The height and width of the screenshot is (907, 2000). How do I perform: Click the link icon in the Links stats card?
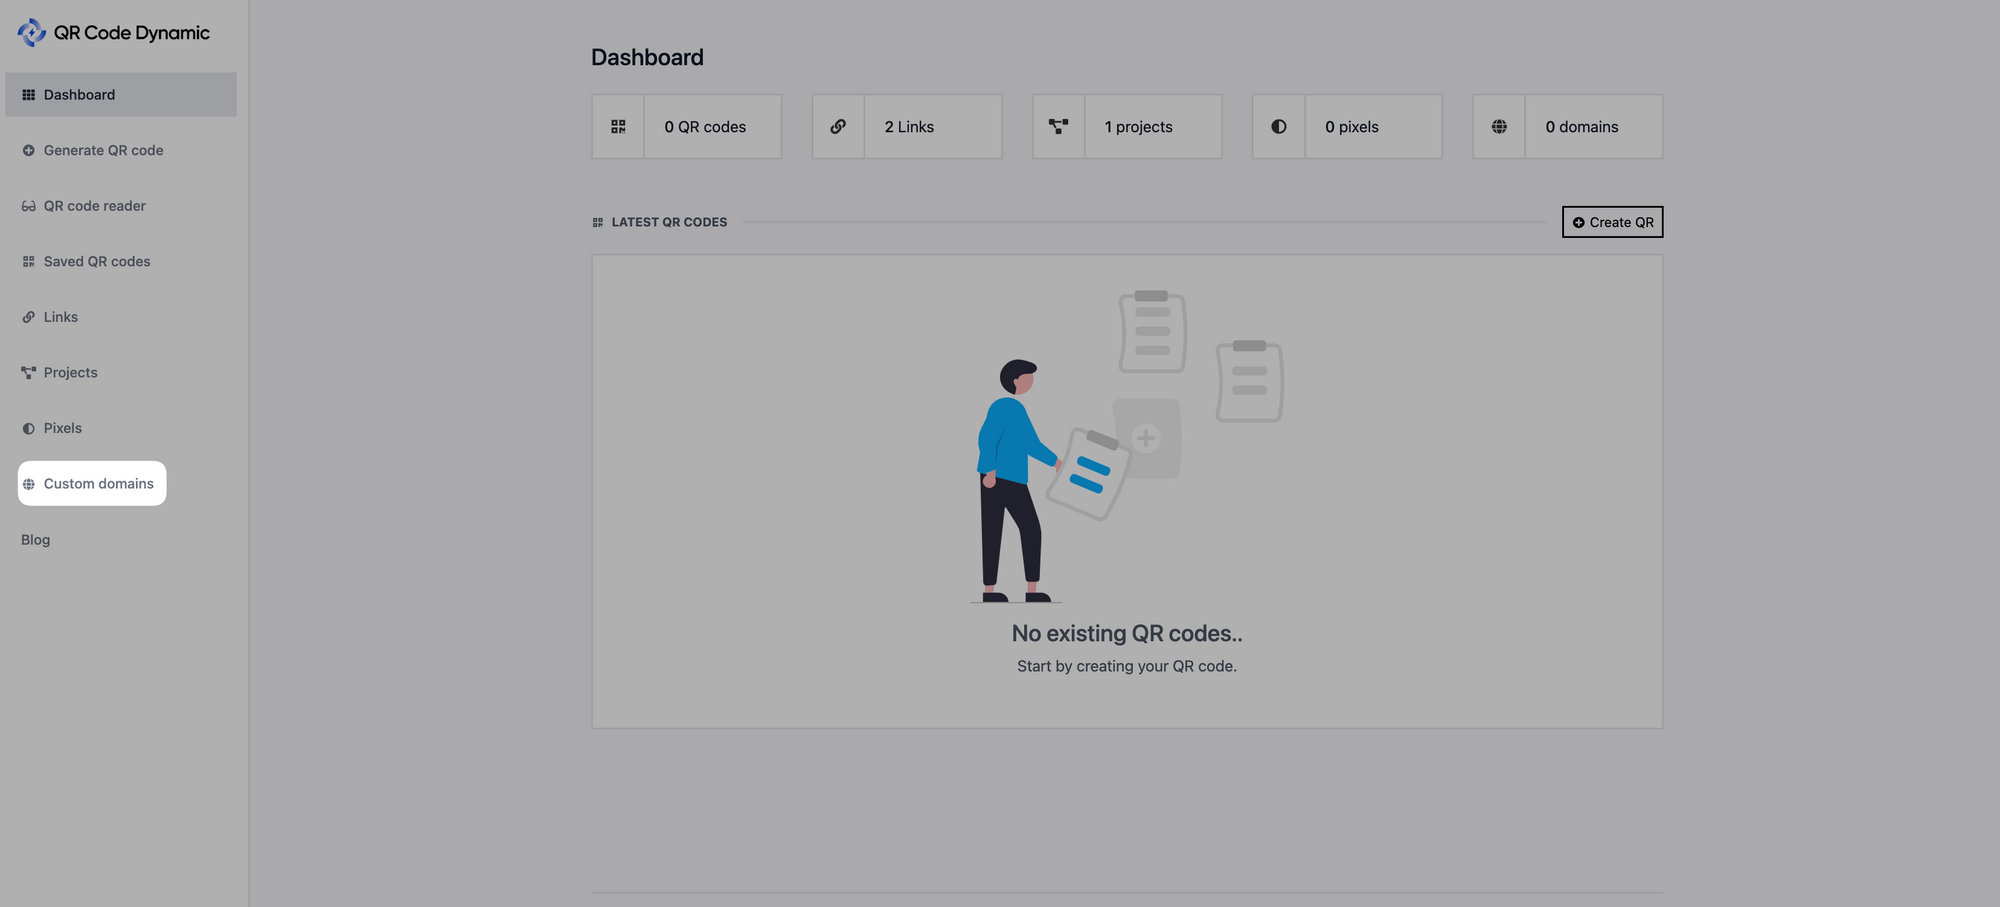click(x=838, y=127)
